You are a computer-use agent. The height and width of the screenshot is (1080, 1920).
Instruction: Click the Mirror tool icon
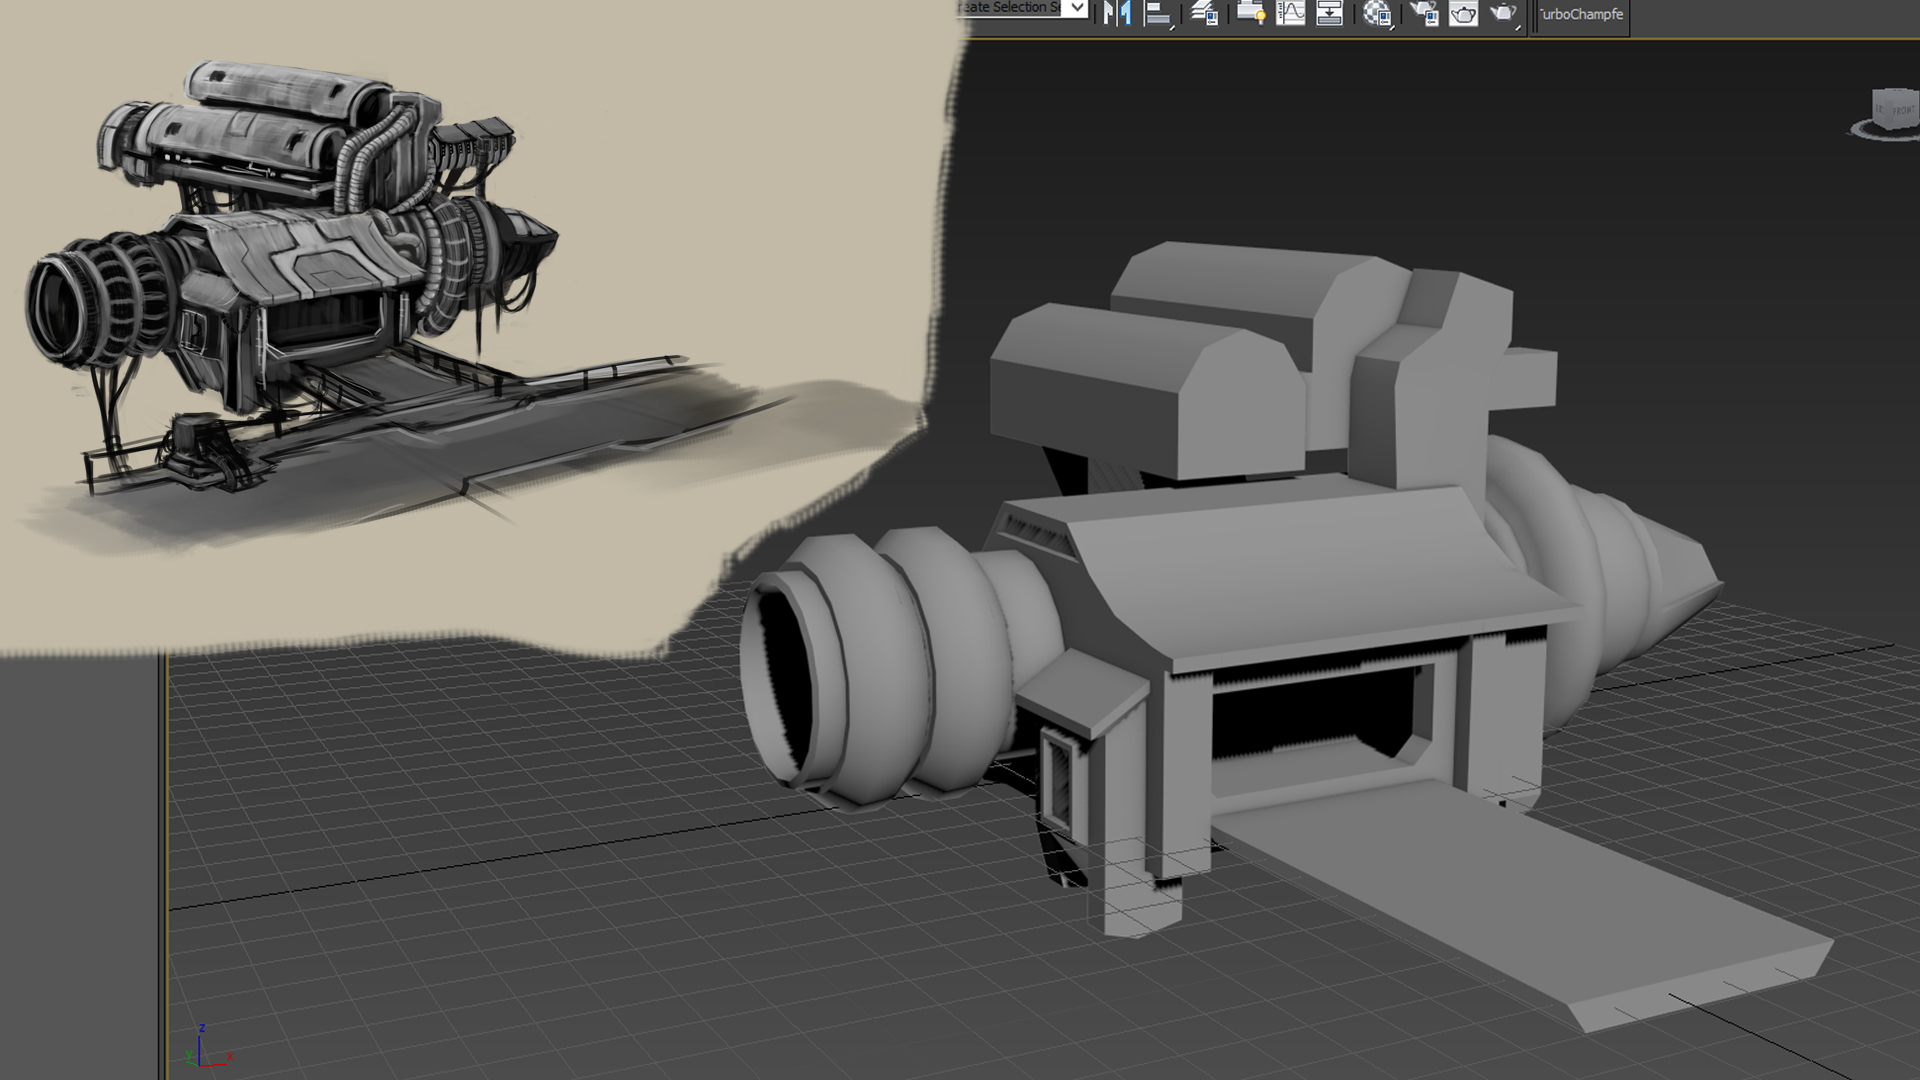click(x=1117, y=13)
